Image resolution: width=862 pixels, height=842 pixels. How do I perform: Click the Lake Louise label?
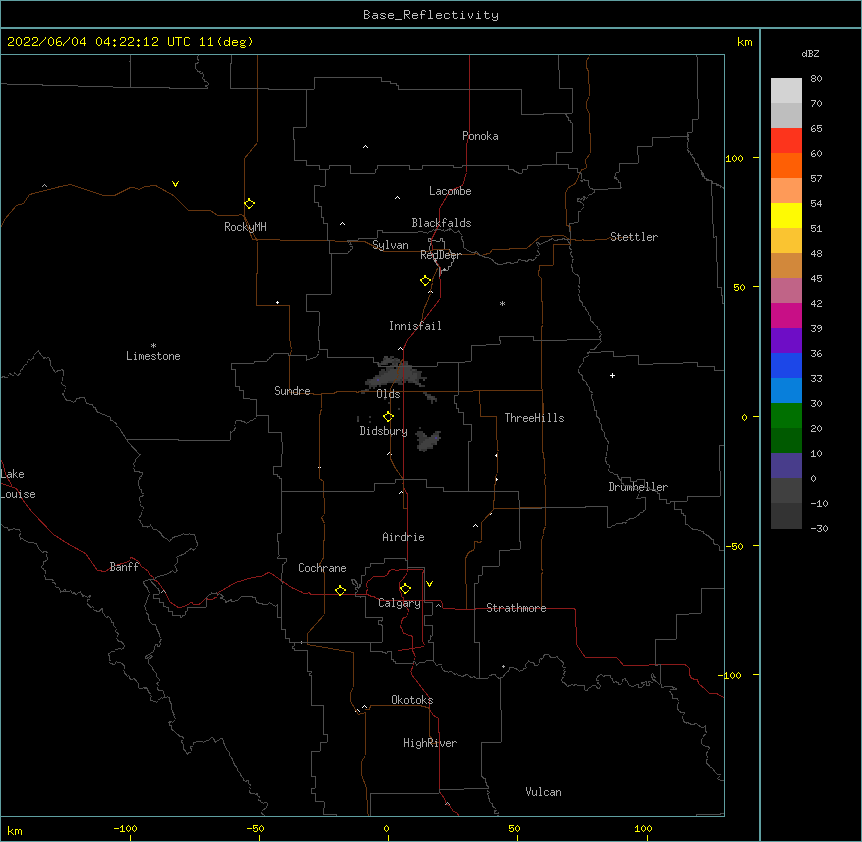tap(18, 484)
